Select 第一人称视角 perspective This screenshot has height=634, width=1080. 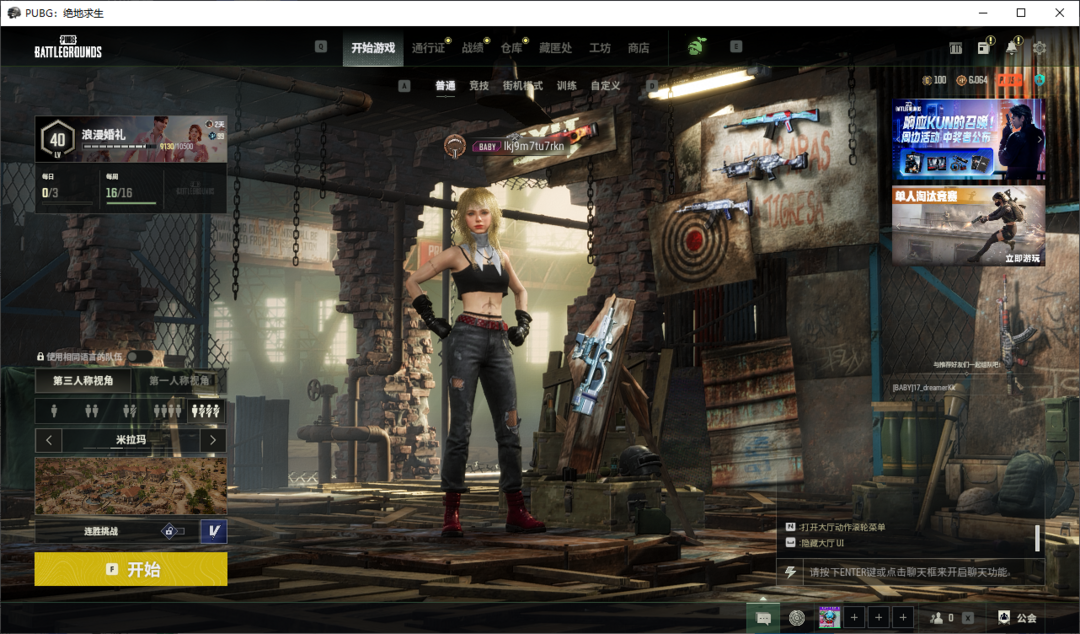[179, 380]
